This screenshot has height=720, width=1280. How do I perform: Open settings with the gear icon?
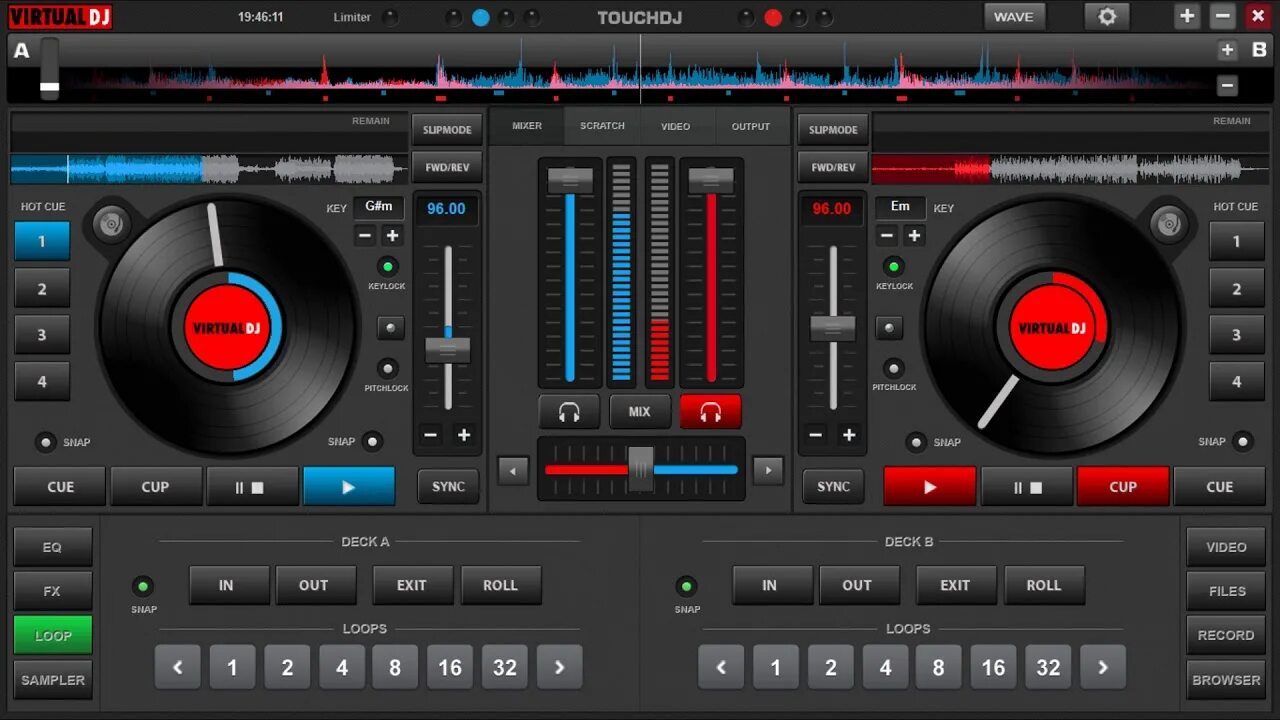pyautogui.click(x=1107, y=16)
